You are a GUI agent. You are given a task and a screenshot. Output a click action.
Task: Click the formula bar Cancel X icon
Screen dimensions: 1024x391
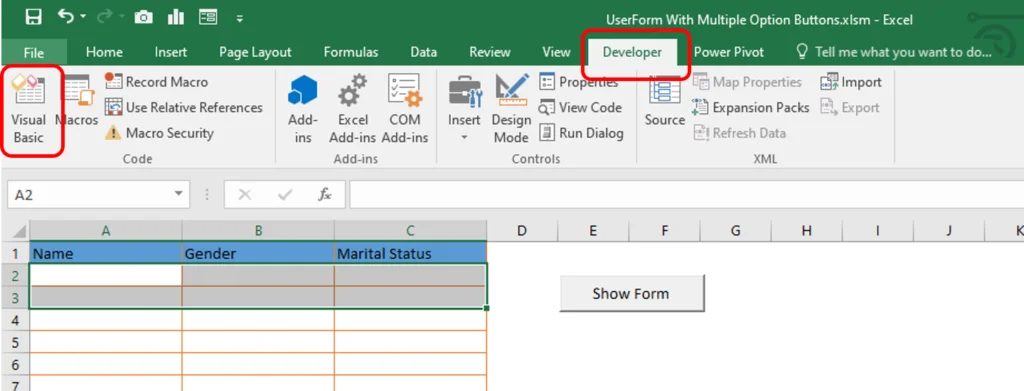[x=244, y=195]
